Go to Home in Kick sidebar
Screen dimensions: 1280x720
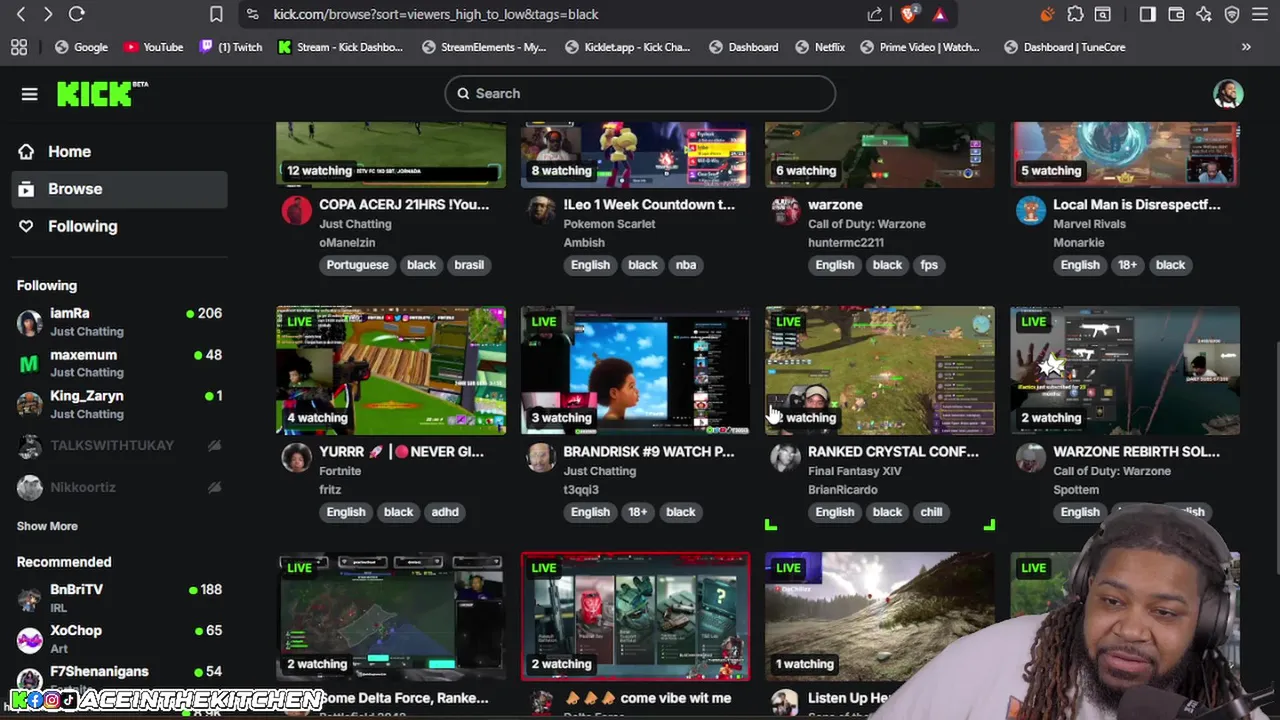(x=120, y=152)
